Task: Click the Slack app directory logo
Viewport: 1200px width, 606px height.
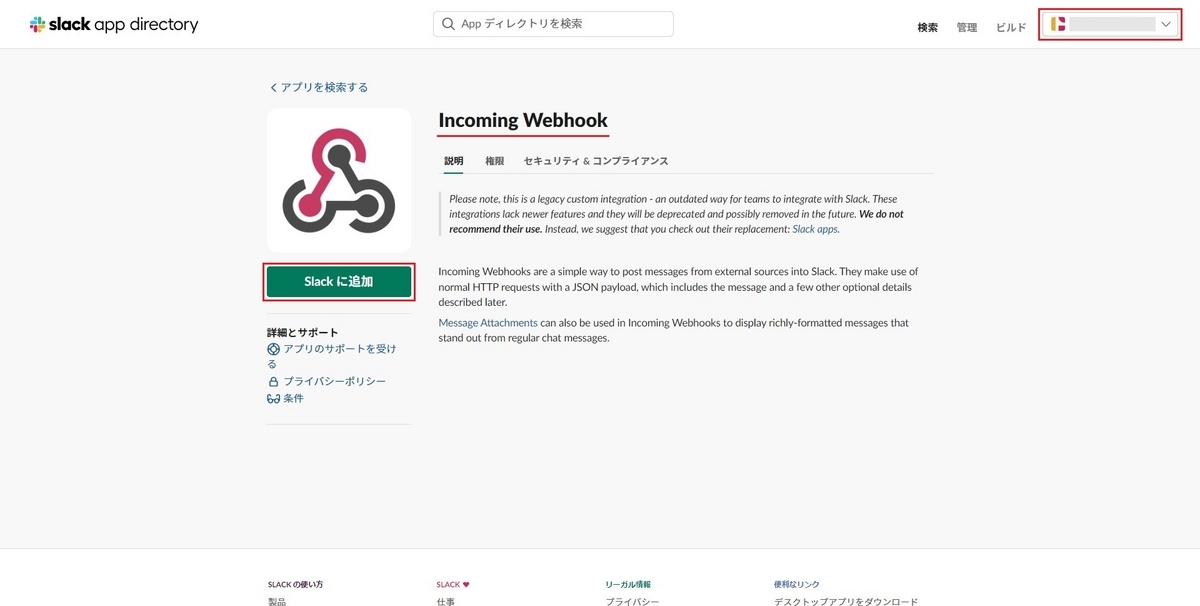Action: pos(114,25)
